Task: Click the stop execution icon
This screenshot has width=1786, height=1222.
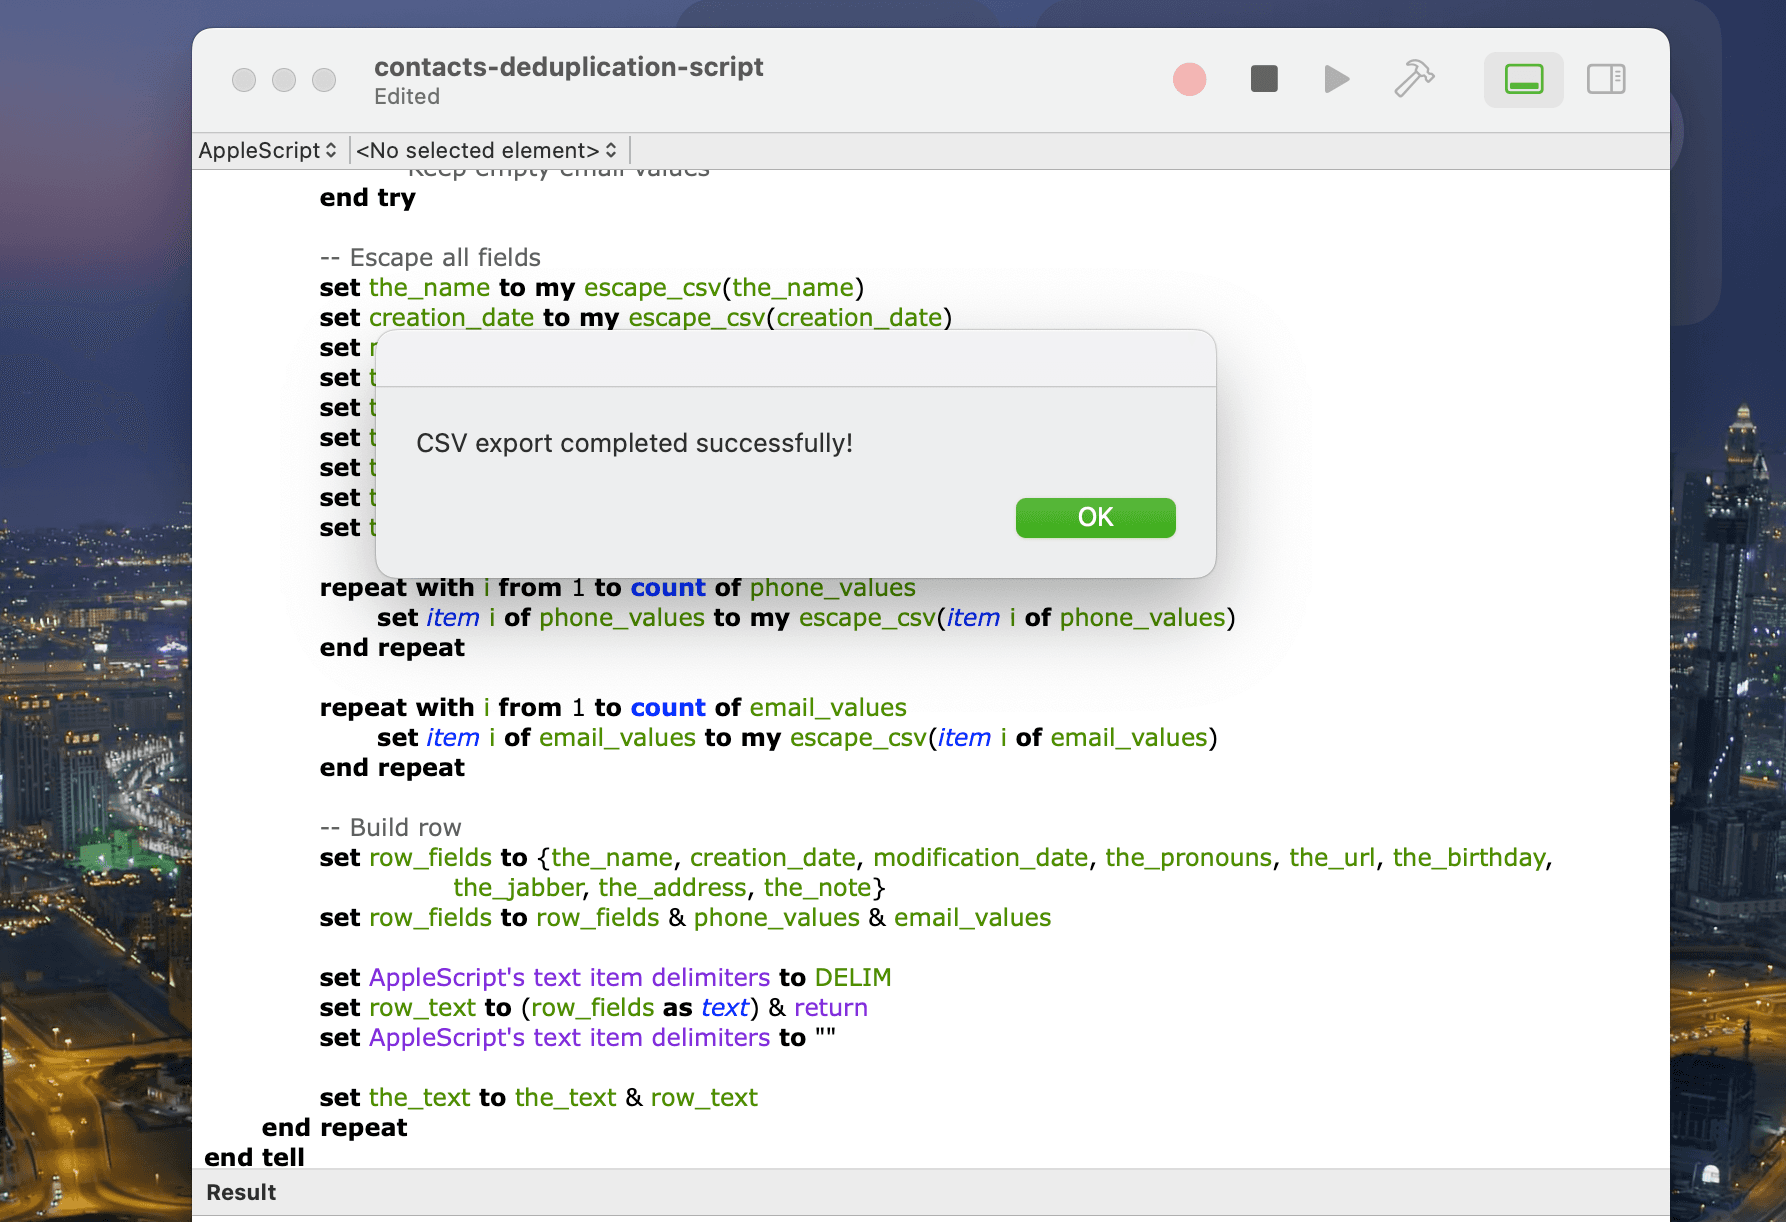Action: point(1263,79)
